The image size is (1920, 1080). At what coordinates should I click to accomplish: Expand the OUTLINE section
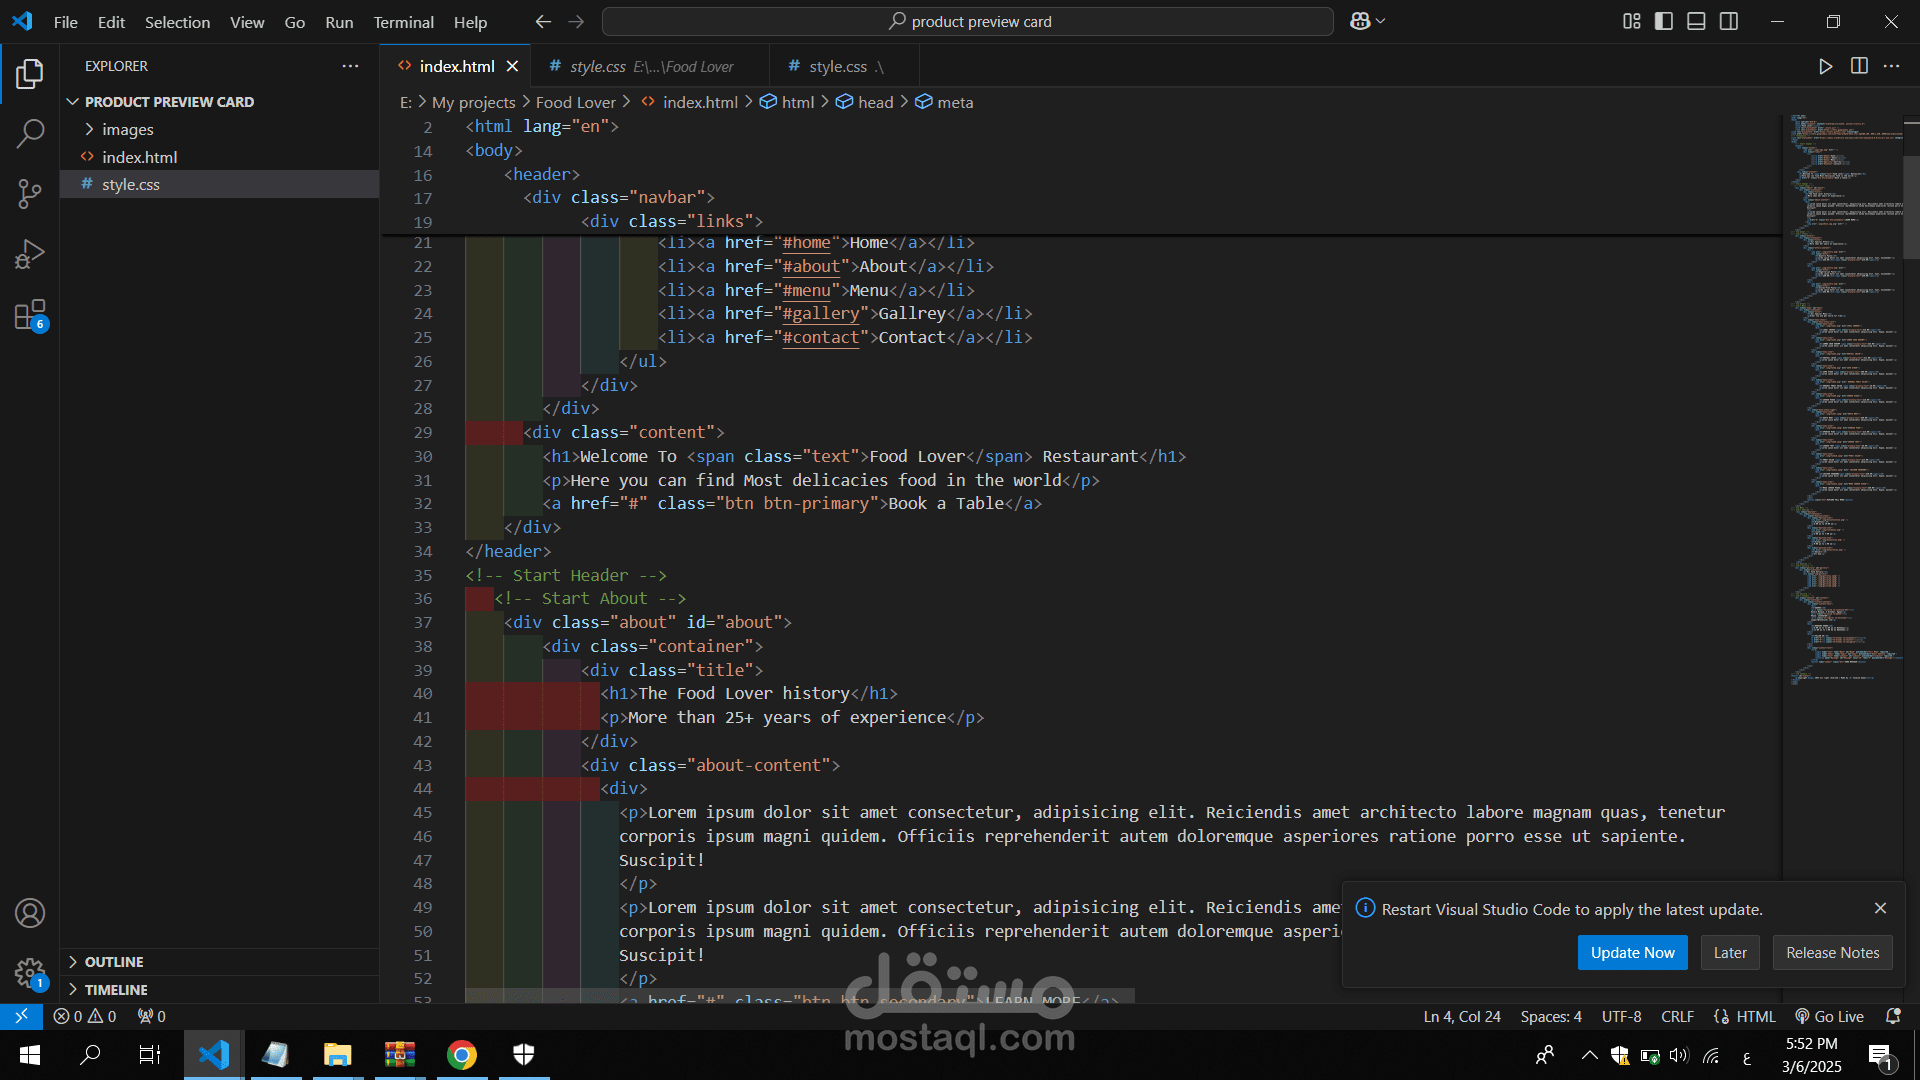[x=114, y=962]
